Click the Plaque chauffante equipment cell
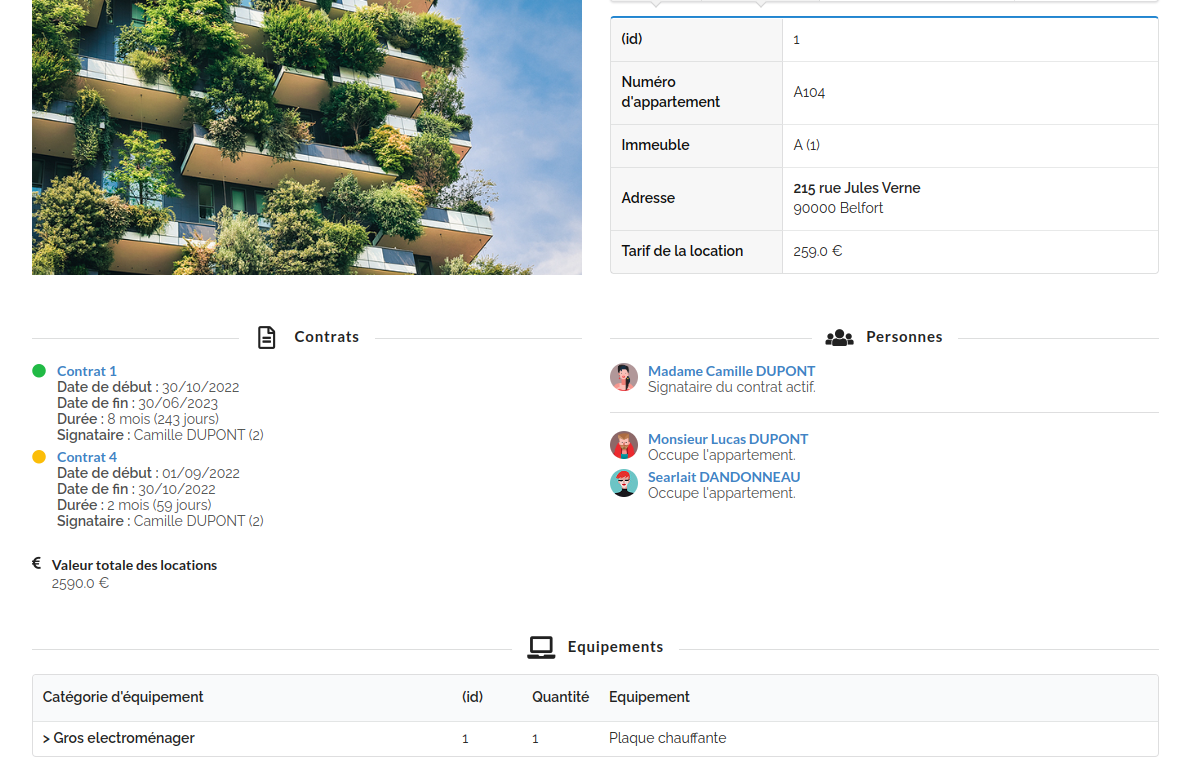 click(667, 738)
